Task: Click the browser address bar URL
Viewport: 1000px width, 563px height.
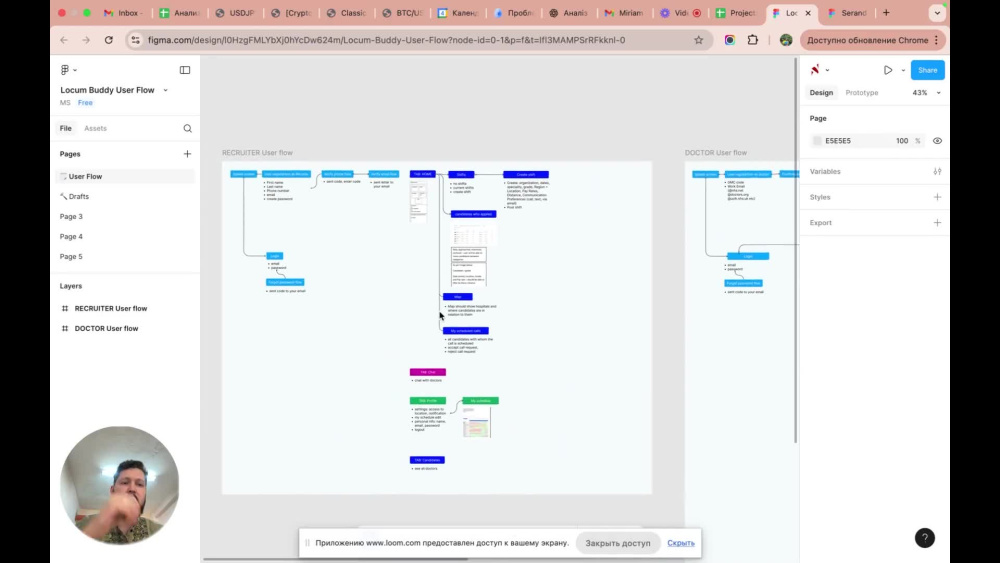Action: coord(386,40)
